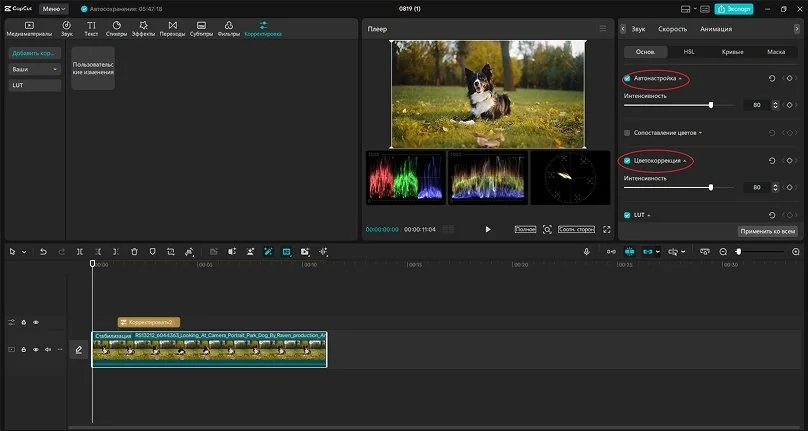Enable the Сопоставление цветов checkbox

627,133
